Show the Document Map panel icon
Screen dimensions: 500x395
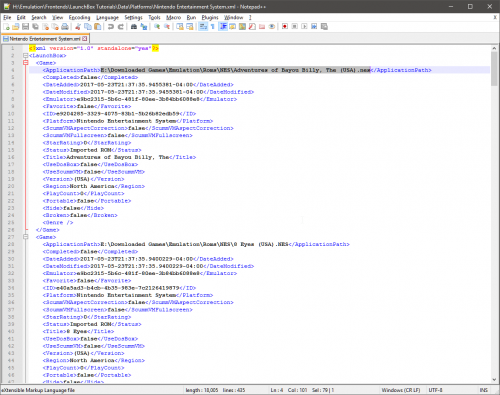coord(242,27)
